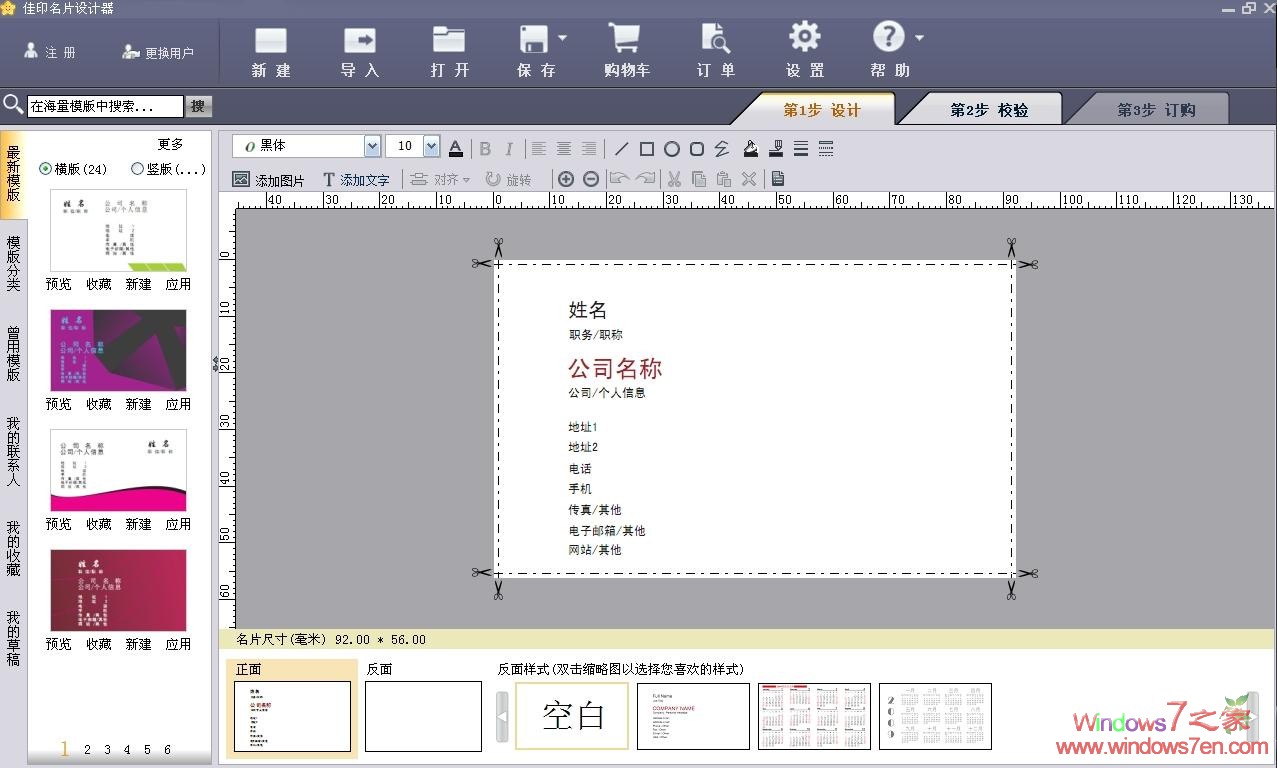The height and width of the screenshot is (768, 1277).
Task: Click the 导入 import icon
Action: [360, 51]
